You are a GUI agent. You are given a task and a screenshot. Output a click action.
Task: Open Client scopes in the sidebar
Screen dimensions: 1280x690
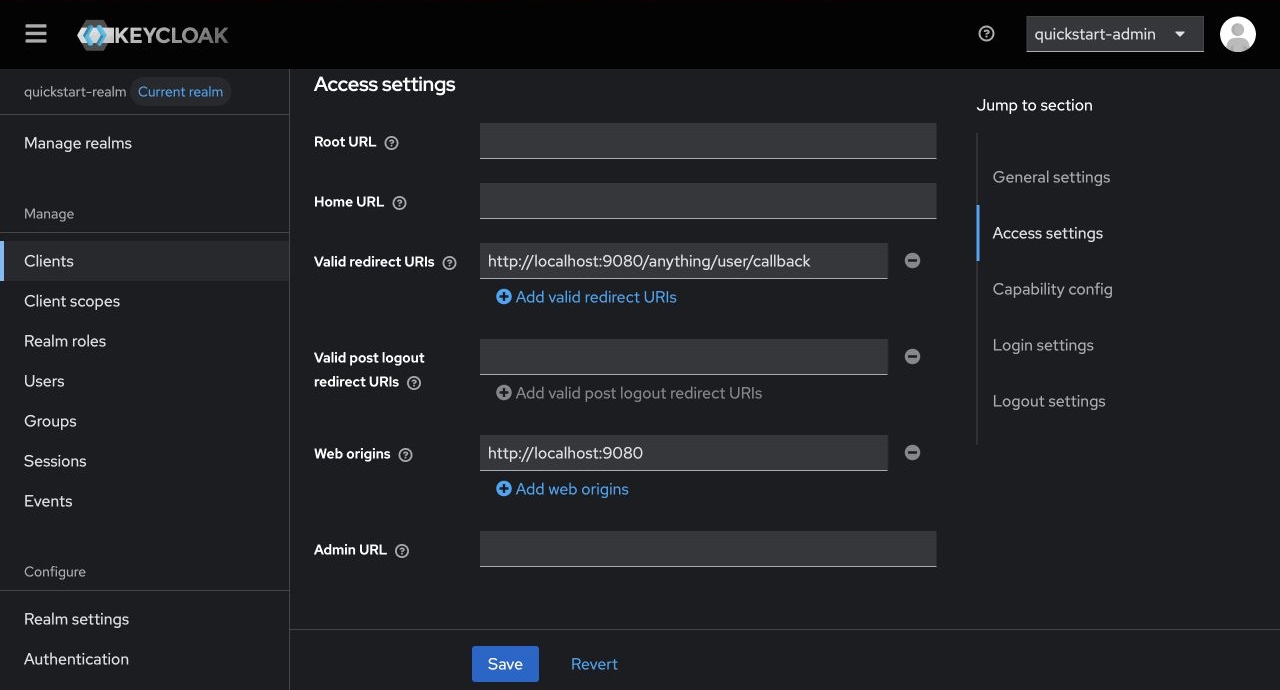pyautogui.click(x=144, y=301)
